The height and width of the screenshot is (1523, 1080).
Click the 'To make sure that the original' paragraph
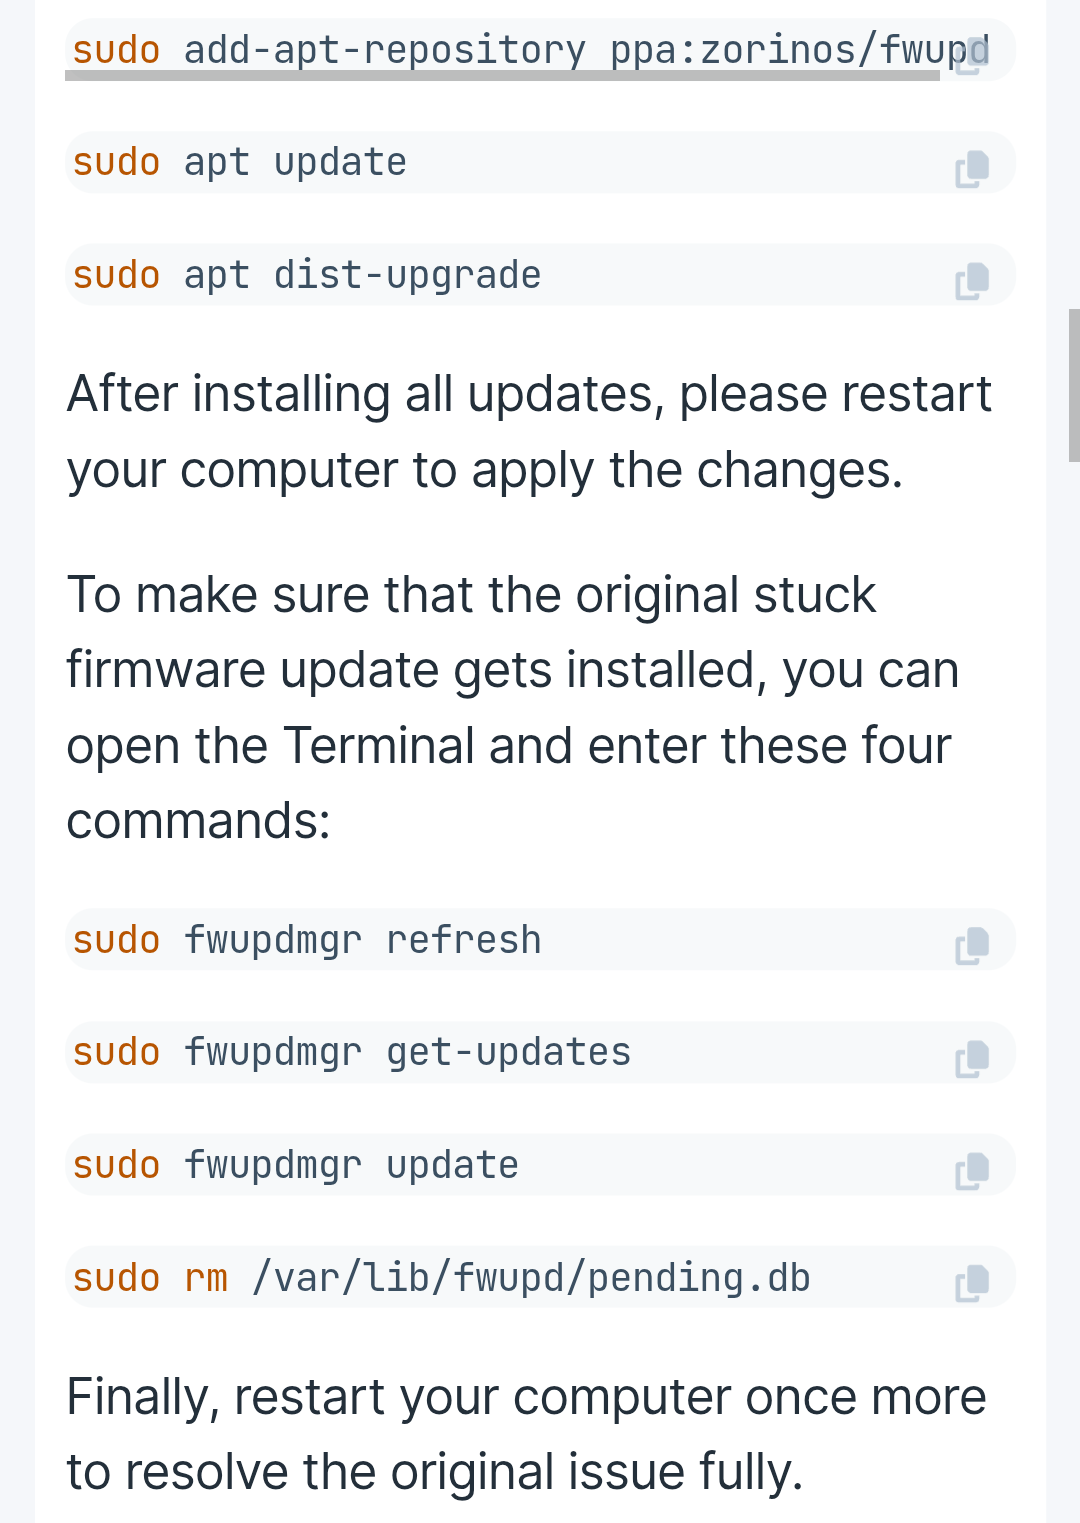pos(513,708)
